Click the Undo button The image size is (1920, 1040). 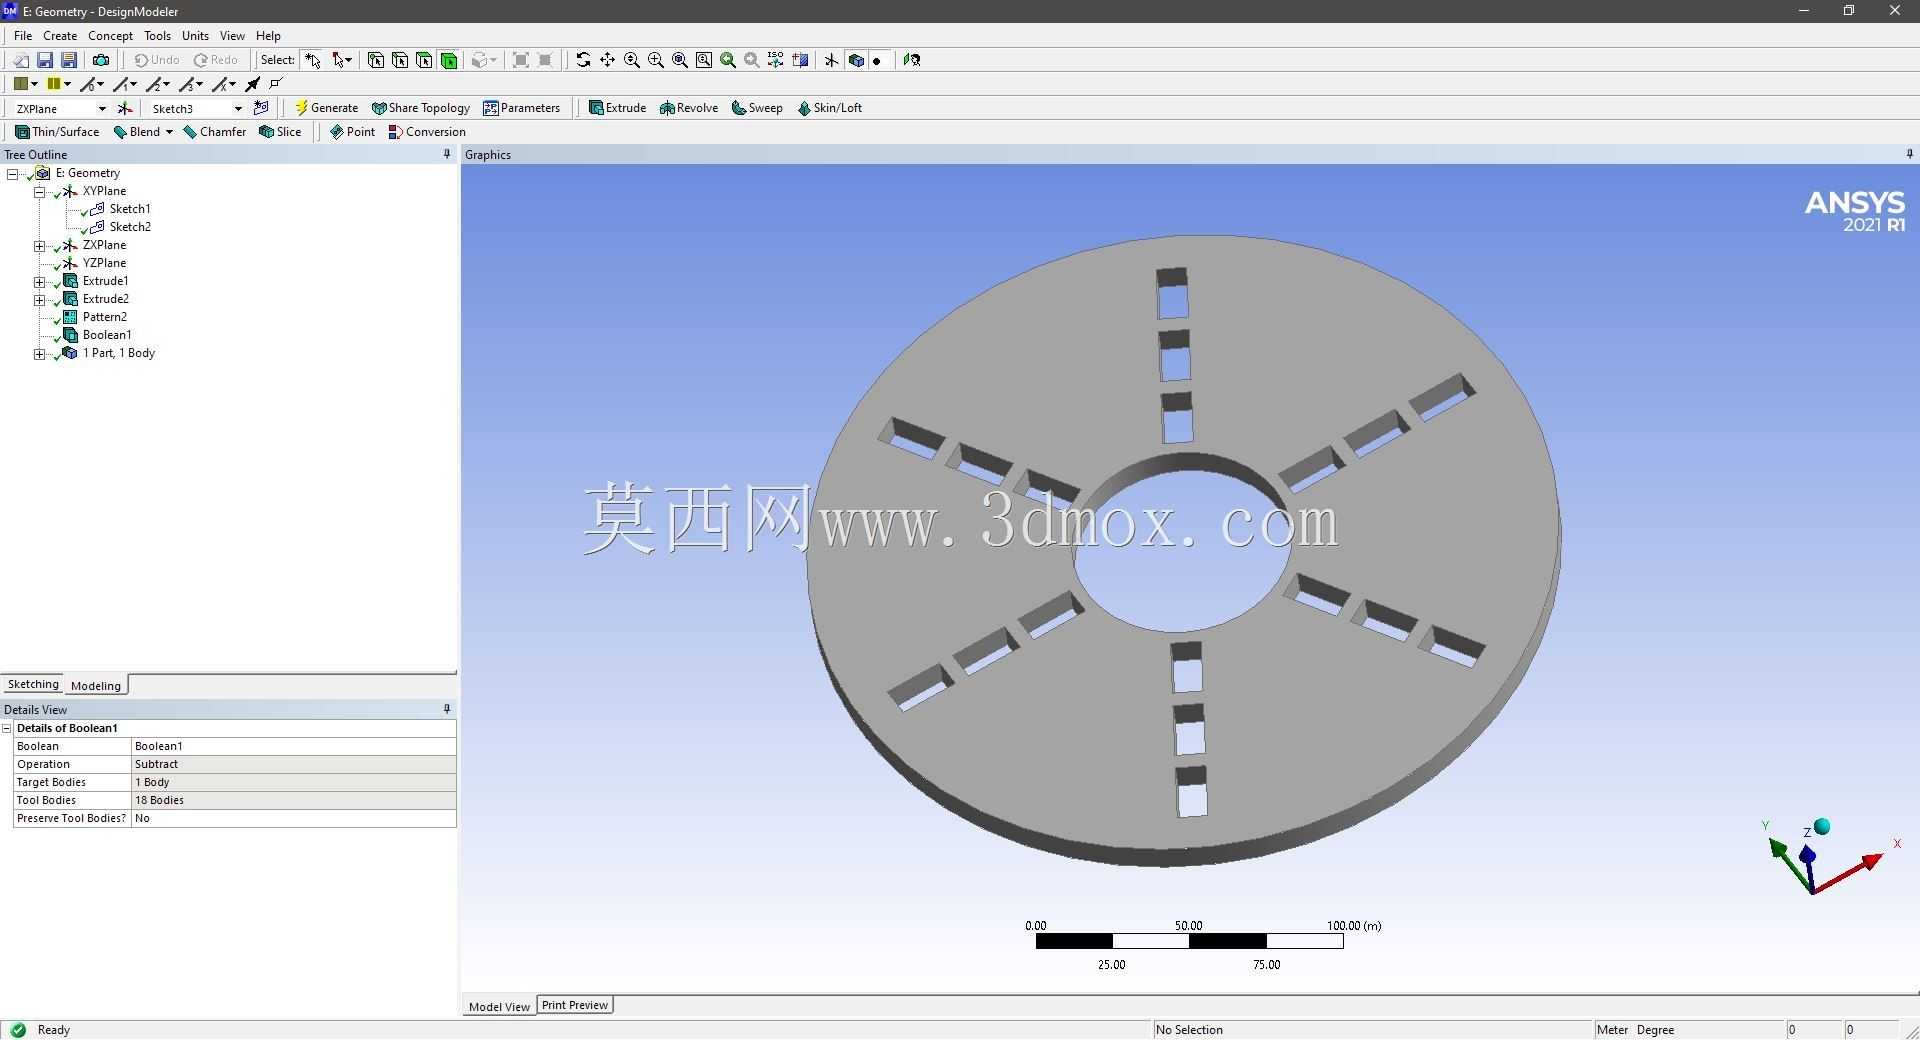[x=157, y=60]
